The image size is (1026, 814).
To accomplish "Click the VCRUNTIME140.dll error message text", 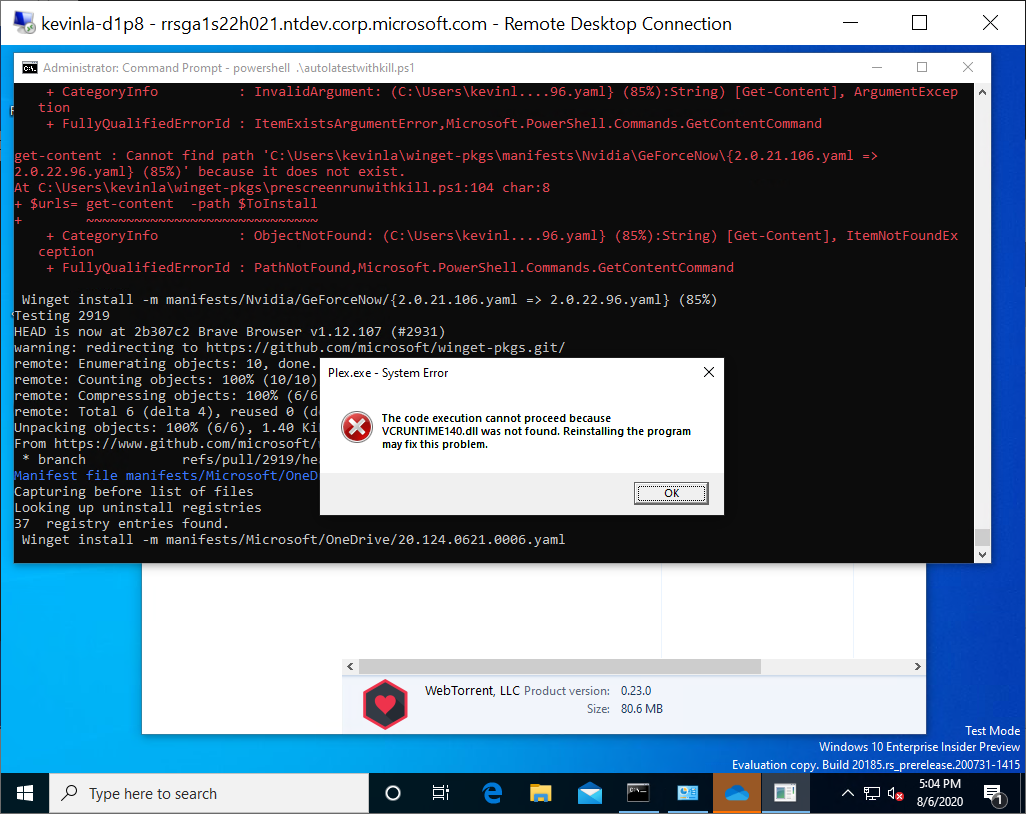I will tap(536, 431).
